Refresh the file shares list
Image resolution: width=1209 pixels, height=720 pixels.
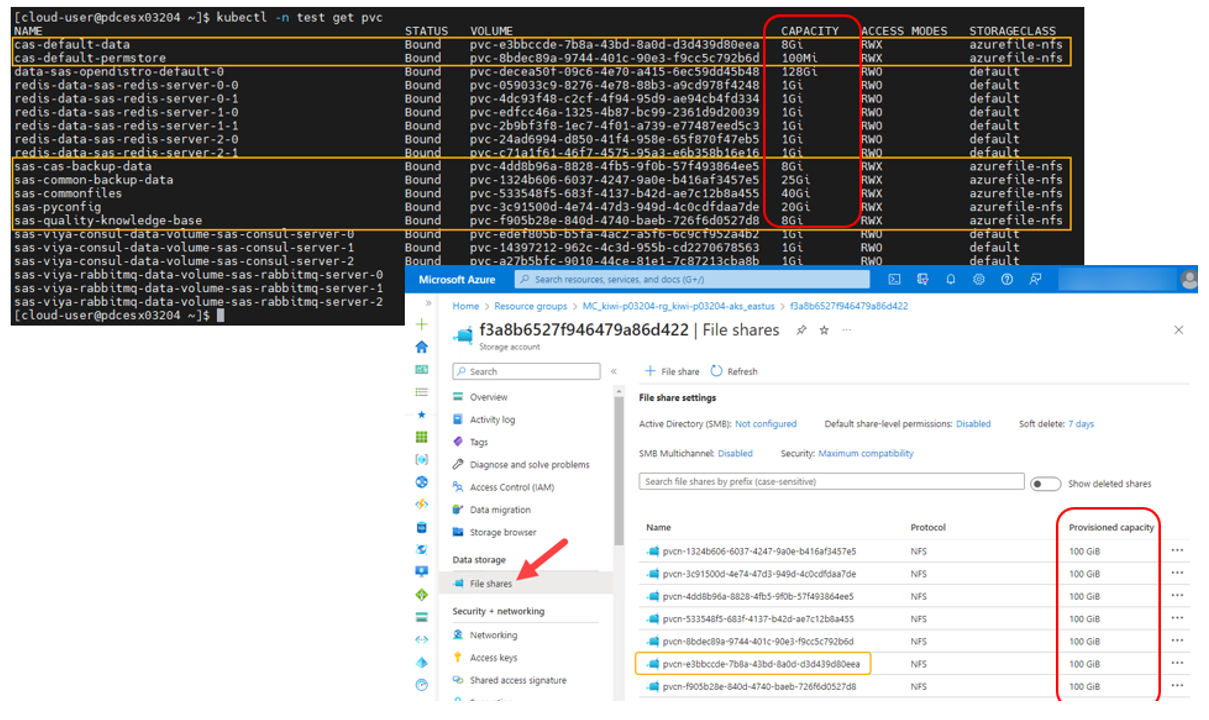pyautogui.click(x=733, y=370)
